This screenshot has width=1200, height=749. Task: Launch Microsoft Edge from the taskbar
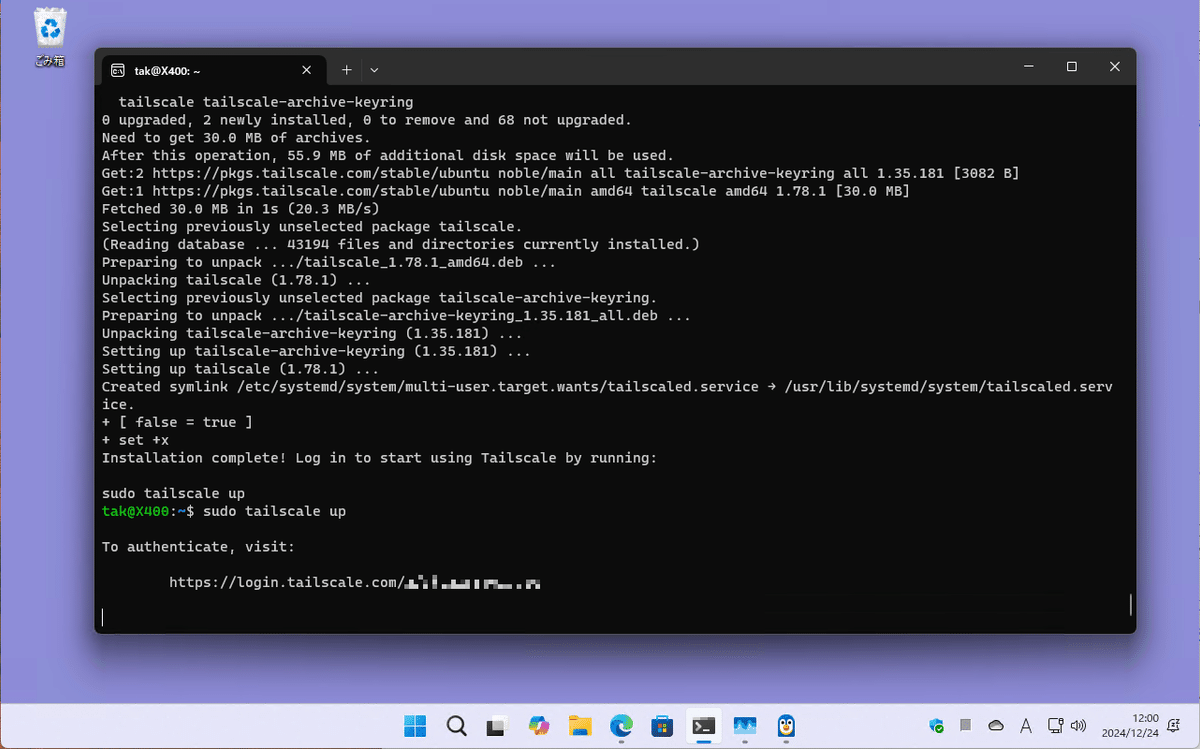click(x=621, y=726)
